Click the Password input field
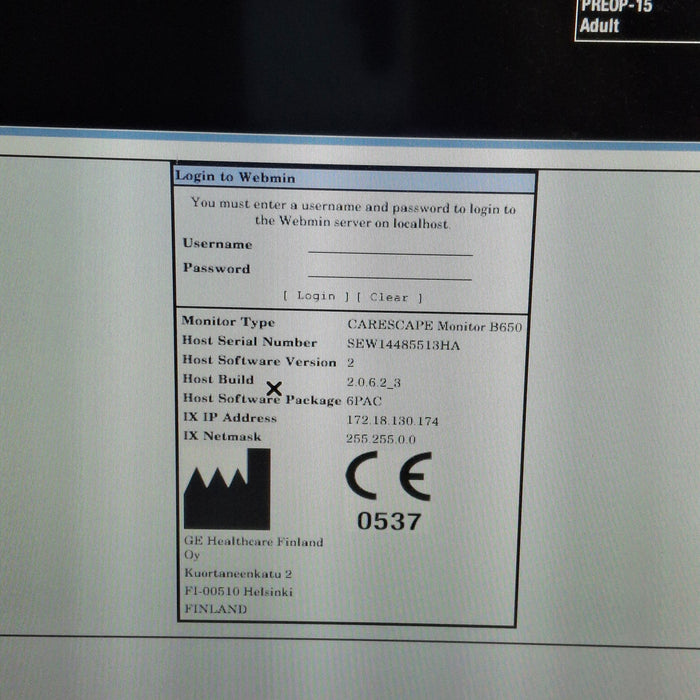 (390, 270)
